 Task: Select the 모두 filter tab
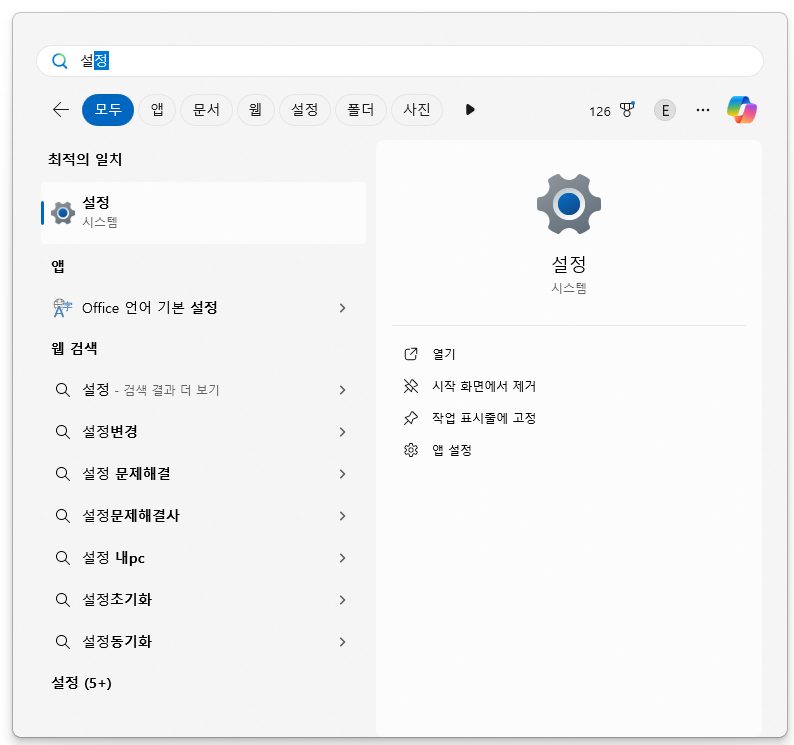point(108,109)
